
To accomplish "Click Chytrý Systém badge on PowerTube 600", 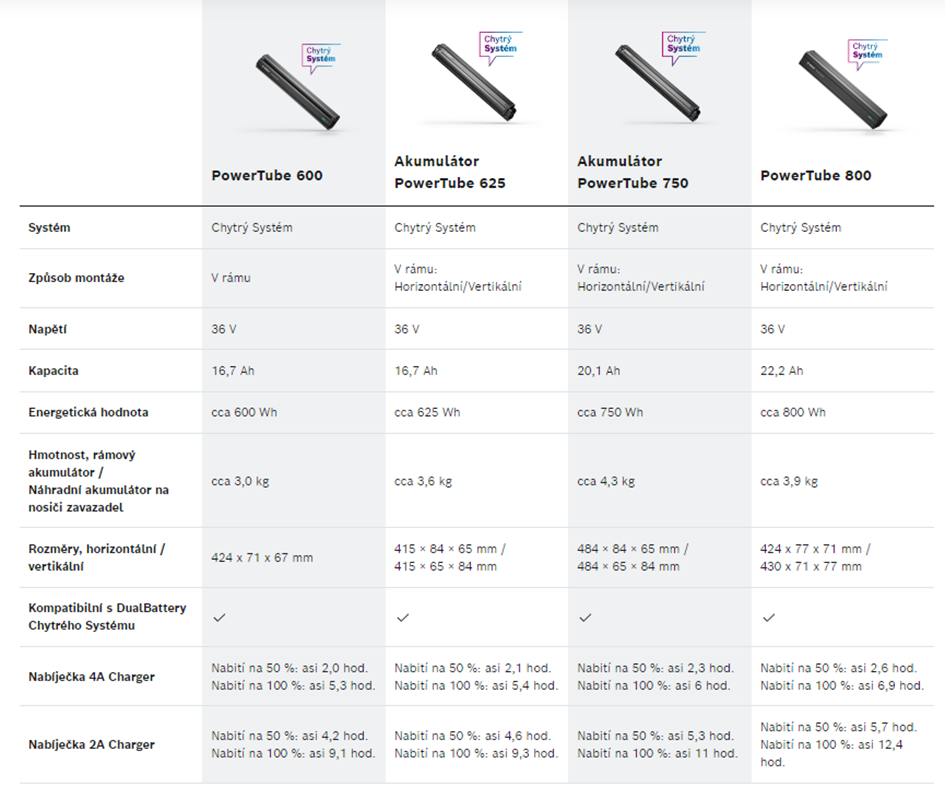I will click(x=321, y=57).
